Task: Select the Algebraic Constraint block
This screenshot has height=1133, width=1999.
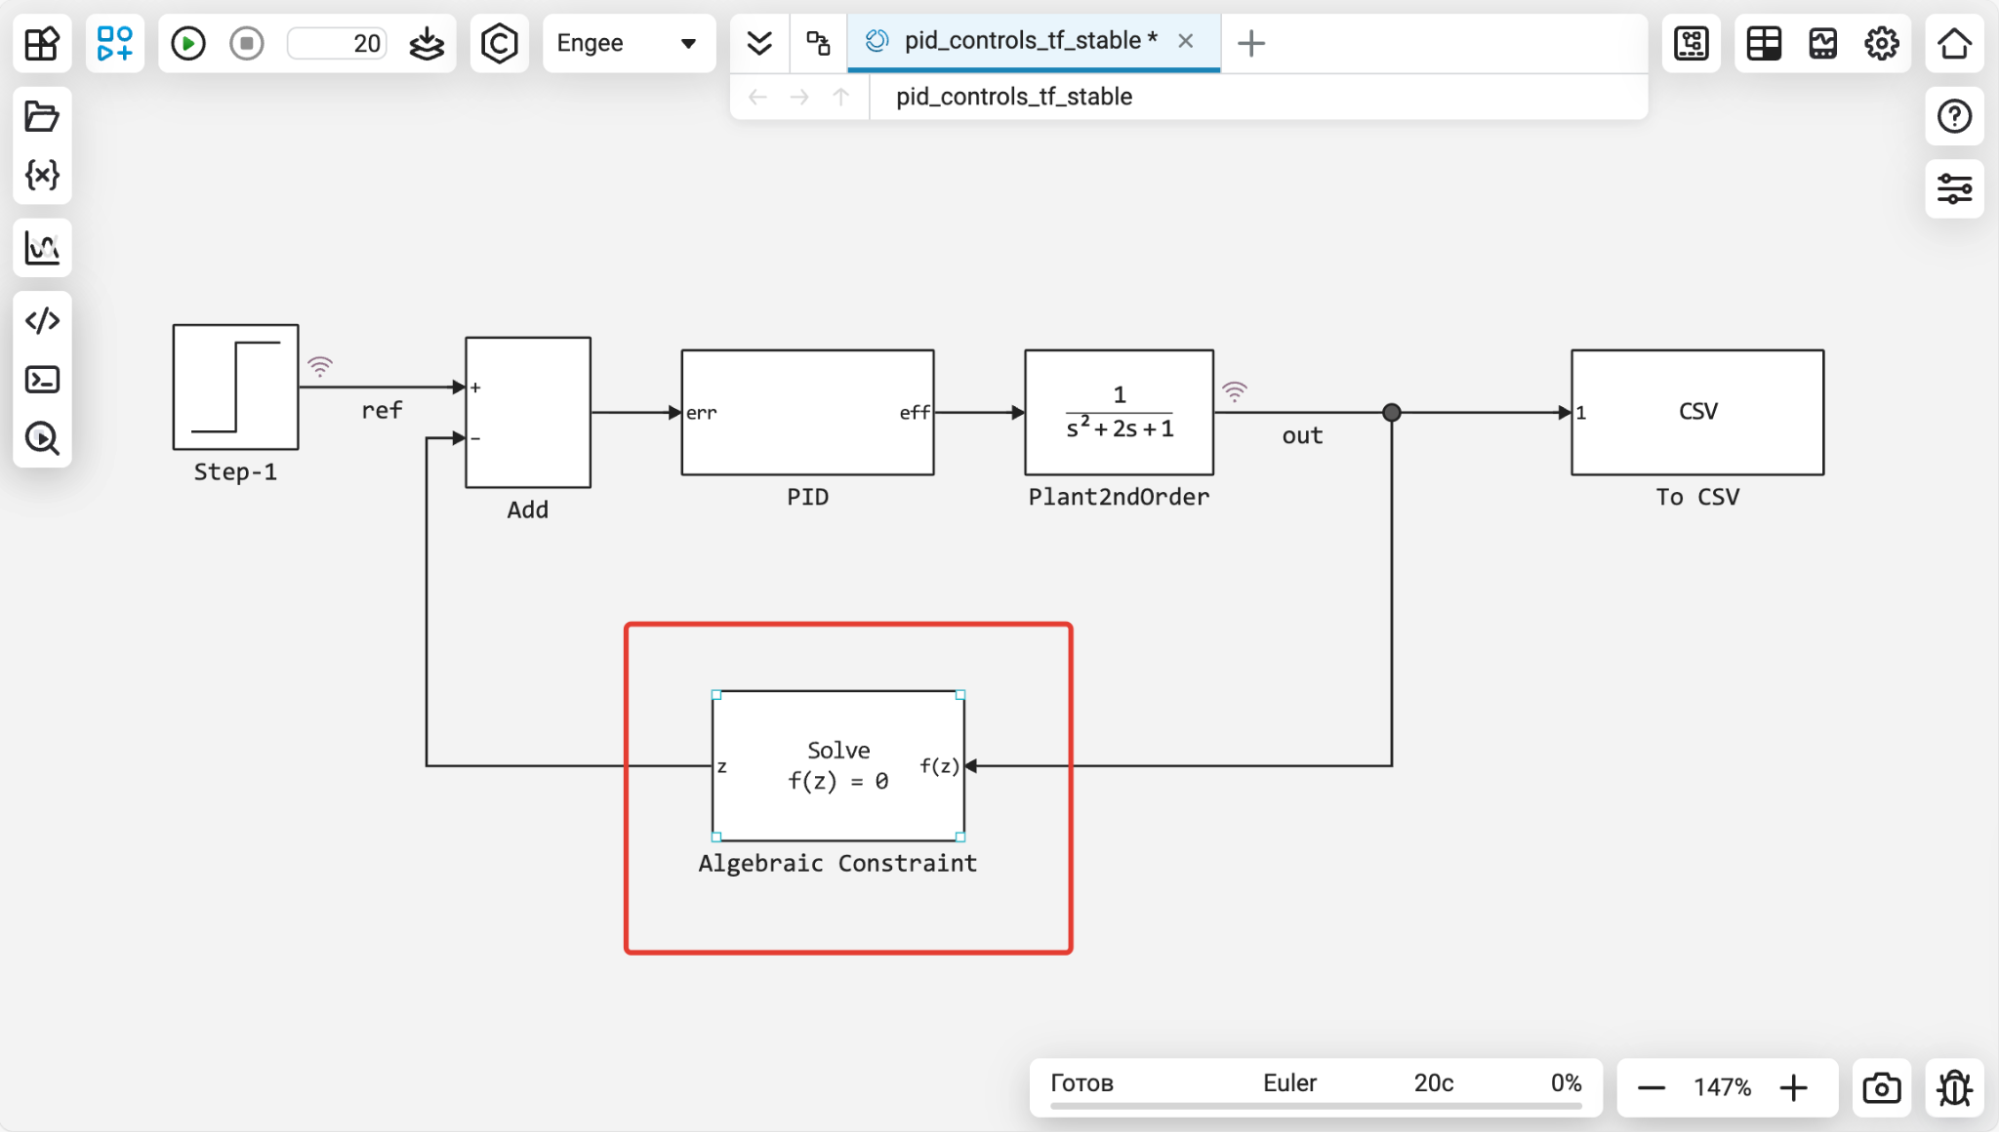Action: [x=838, y=766]
